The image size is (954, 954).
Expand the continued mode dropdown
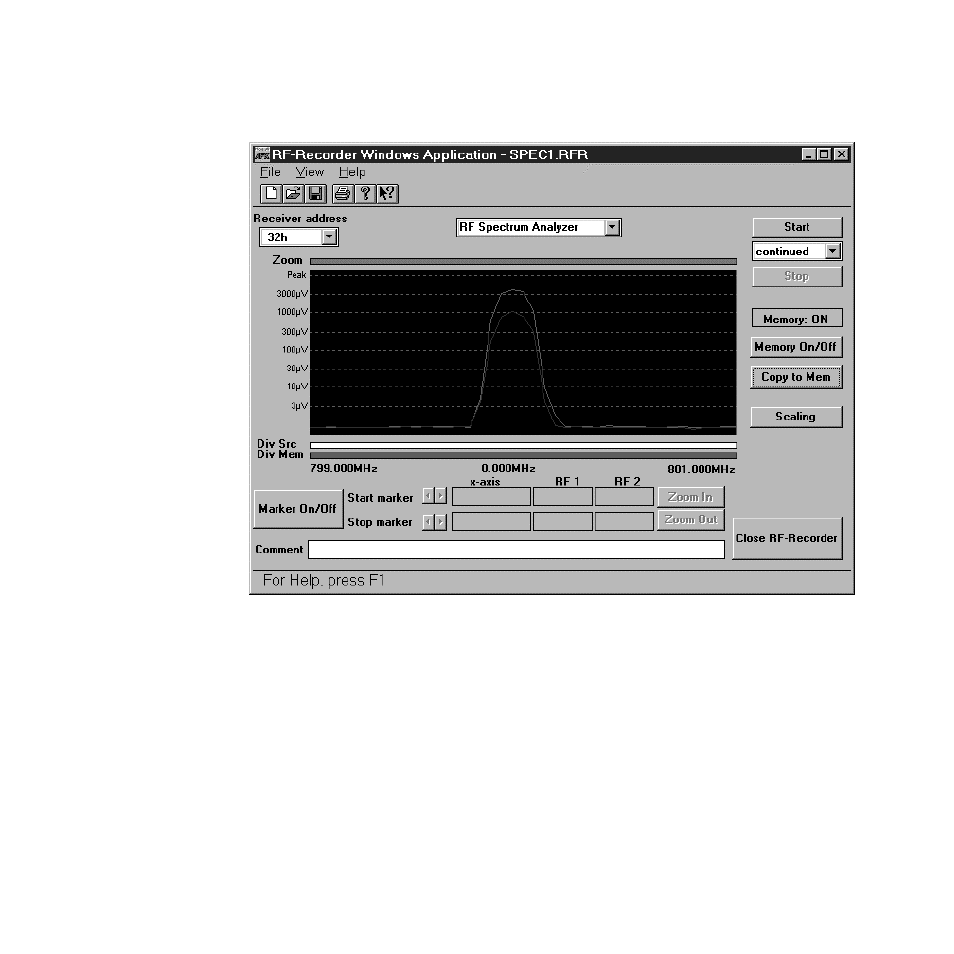pos(833,251)
